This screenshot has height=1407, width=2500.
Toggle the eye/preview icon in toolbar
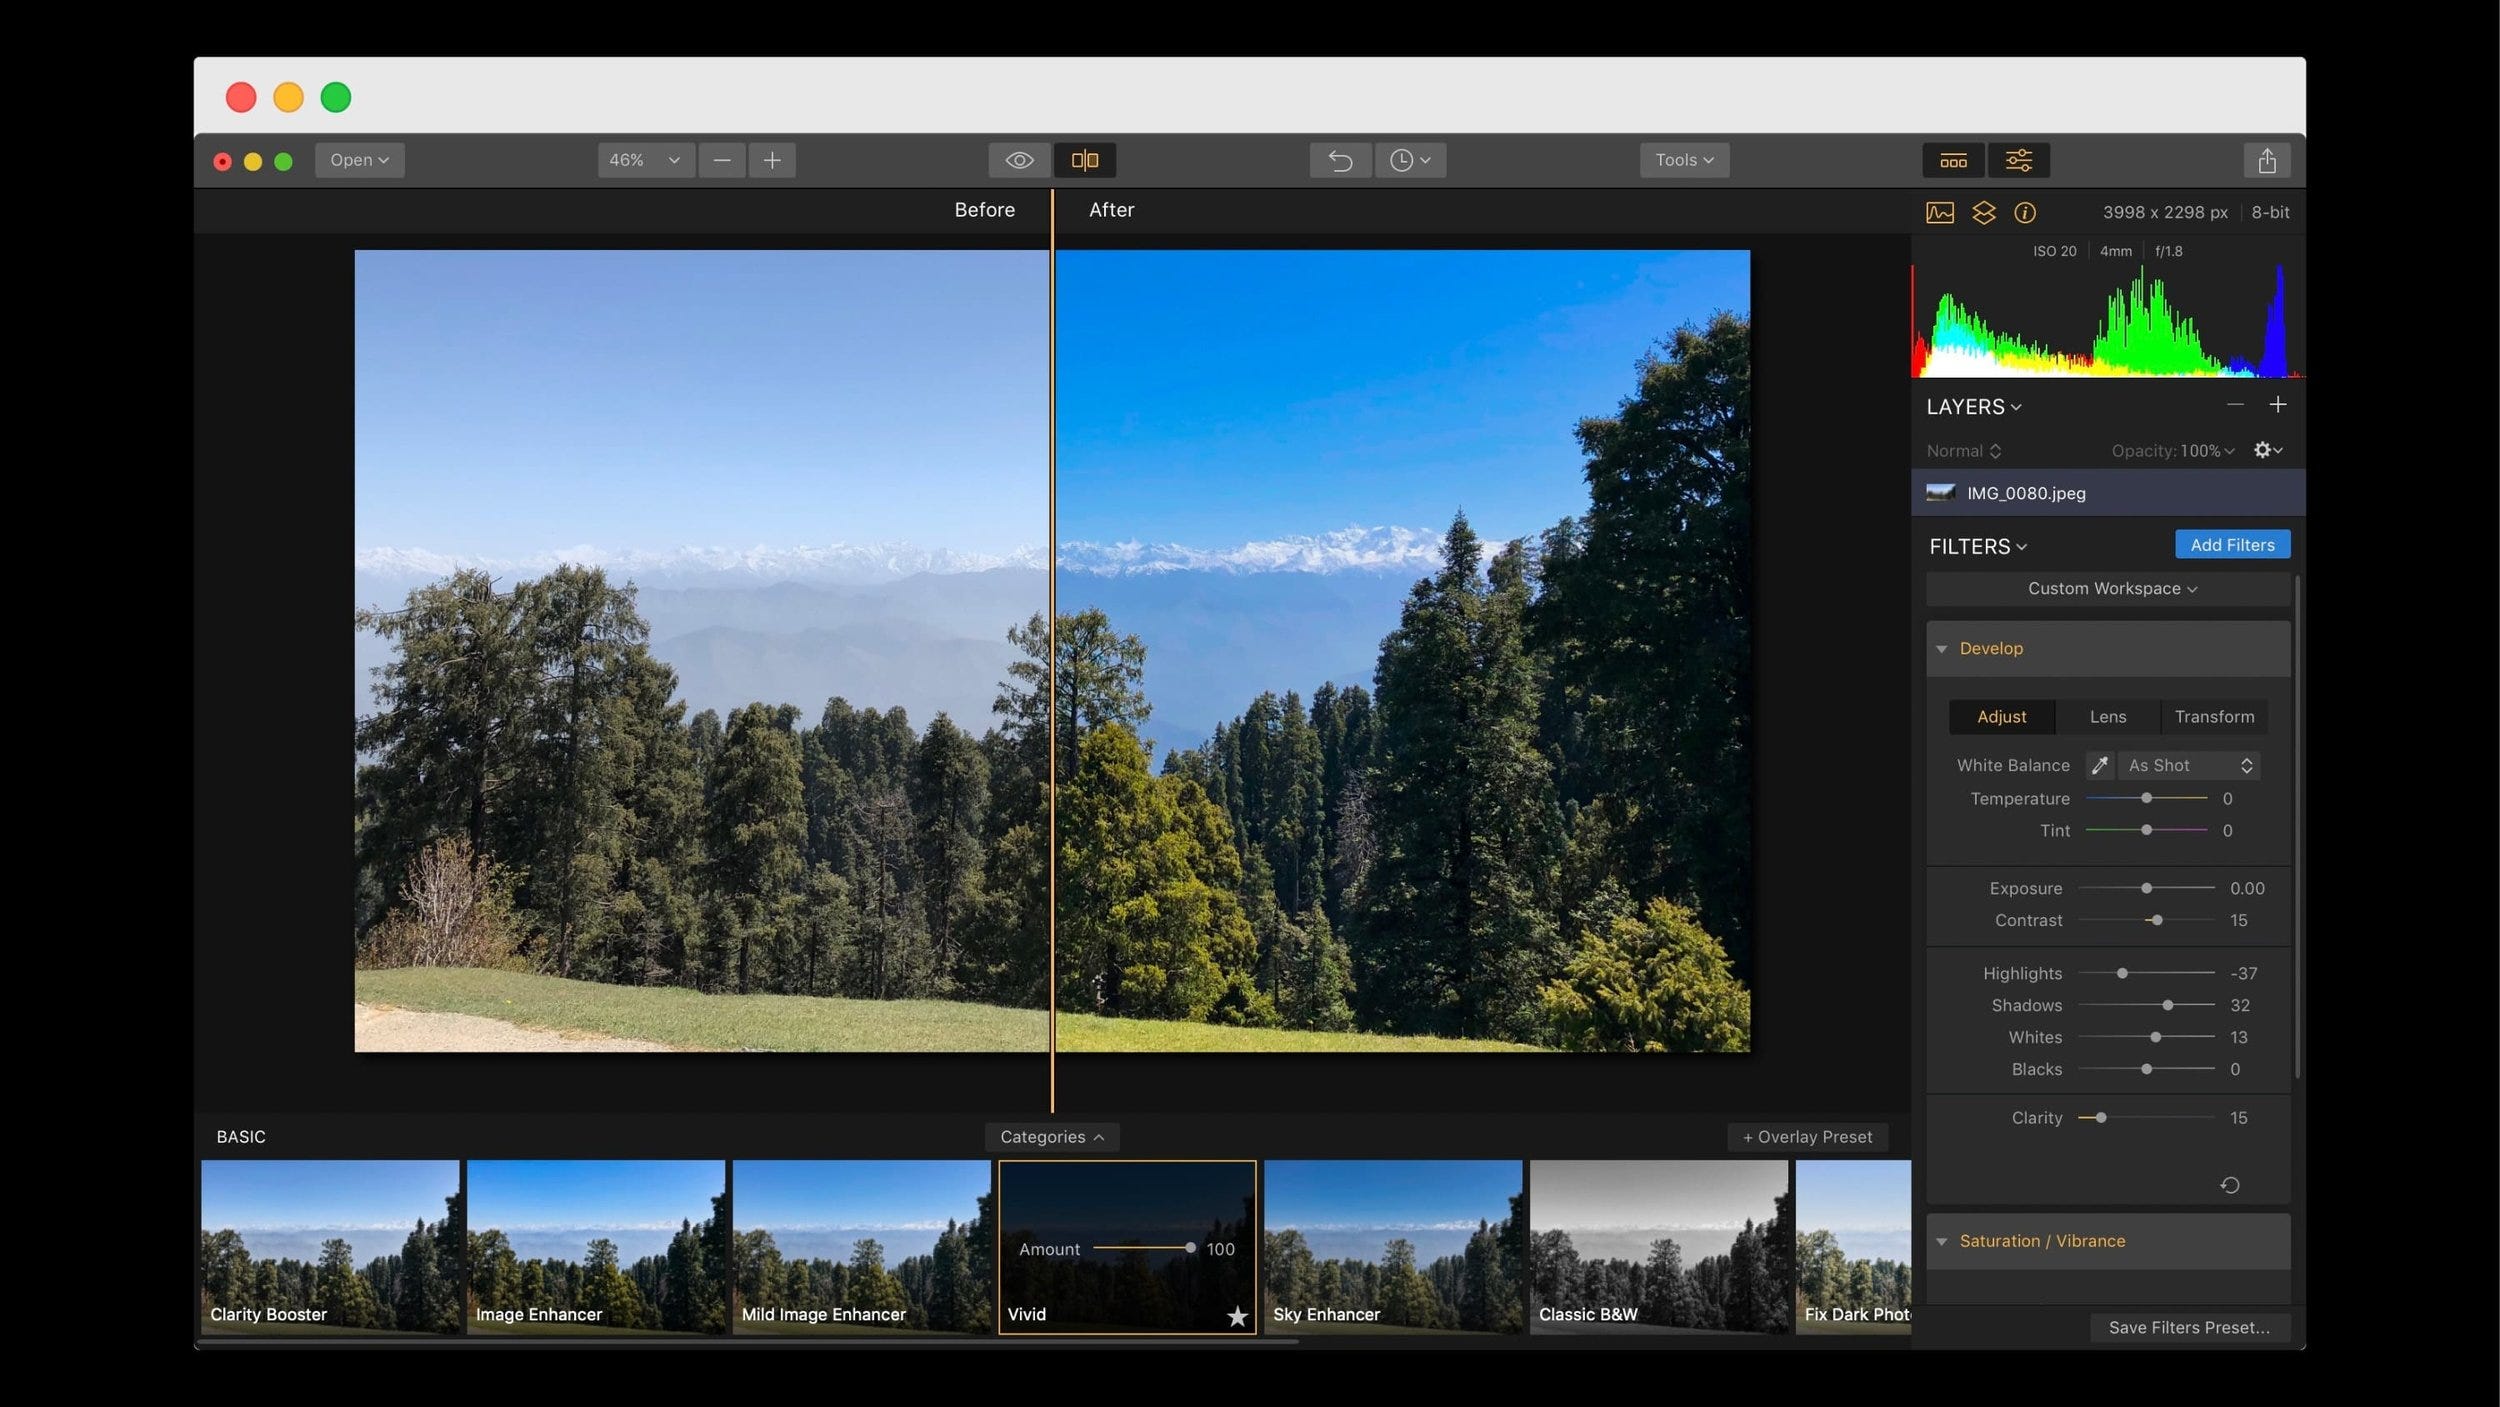click(x=1018, y=160)
